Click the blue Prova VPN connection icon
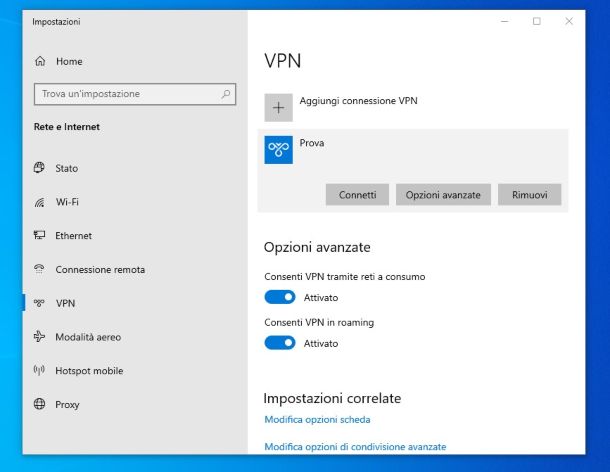The width and height of the screenshot is (610, 472). pos(279,150)
